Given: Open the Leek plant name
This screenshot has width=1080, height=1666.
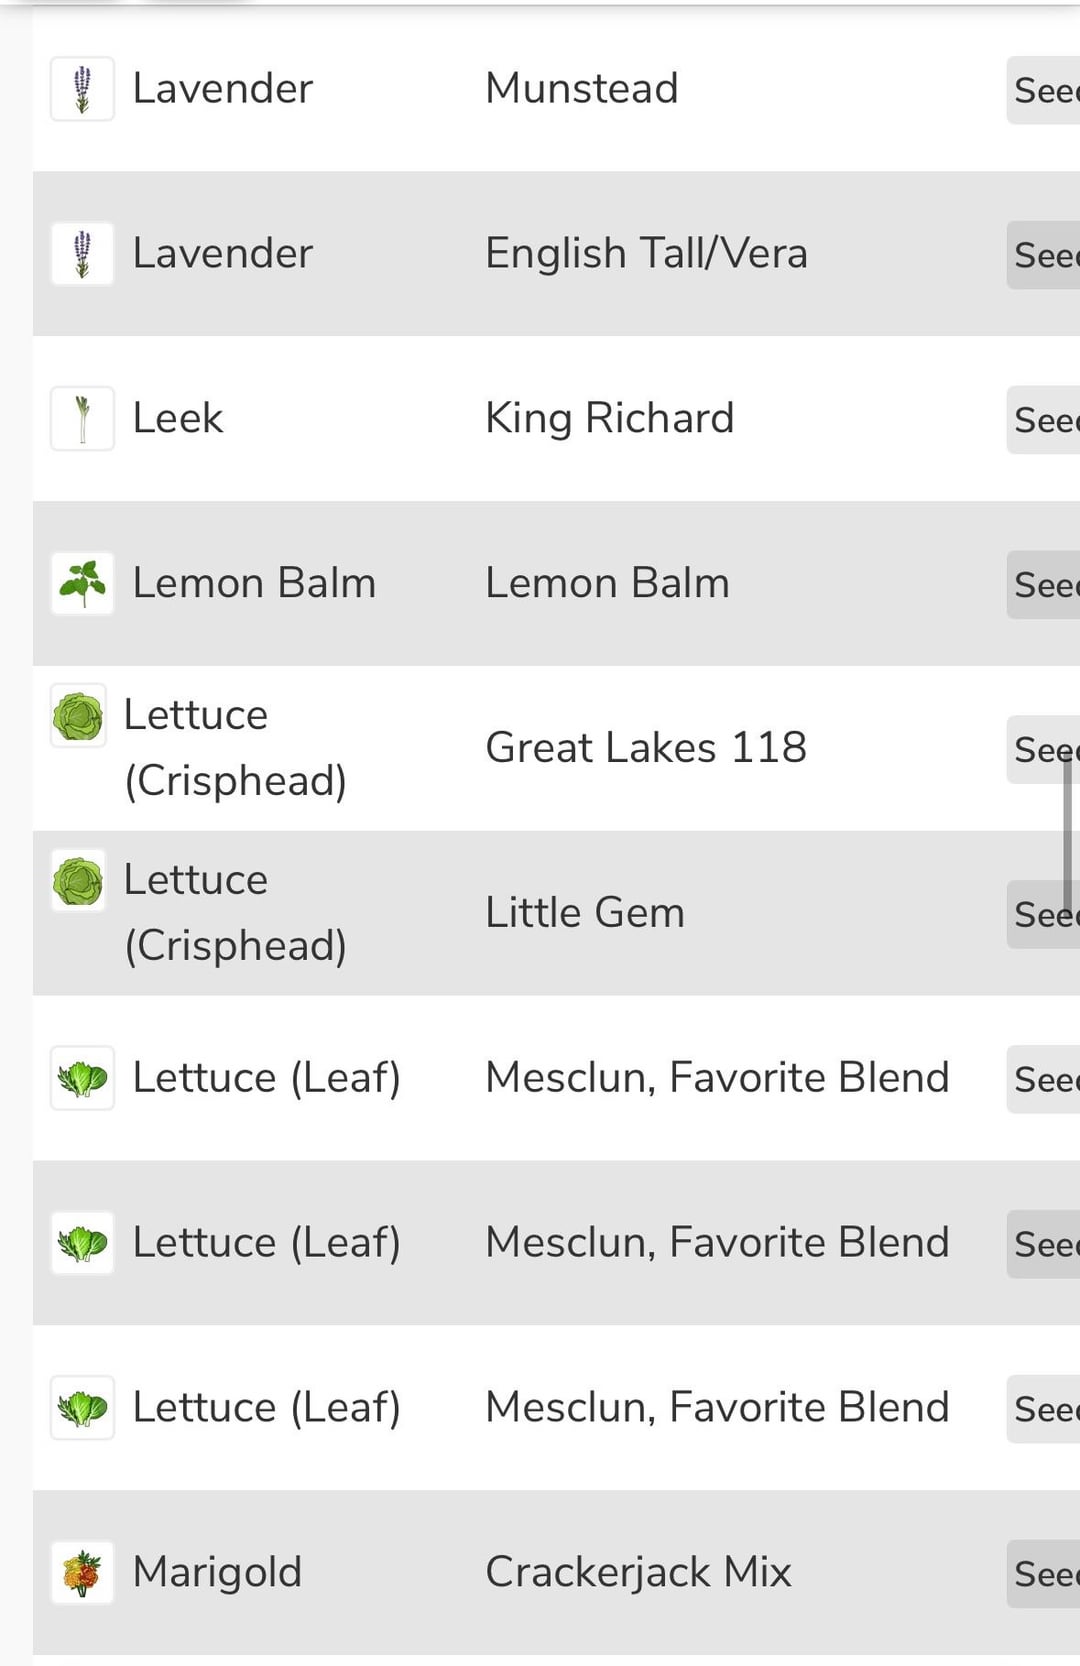Looking at the screenshot, I should (178, 418).
